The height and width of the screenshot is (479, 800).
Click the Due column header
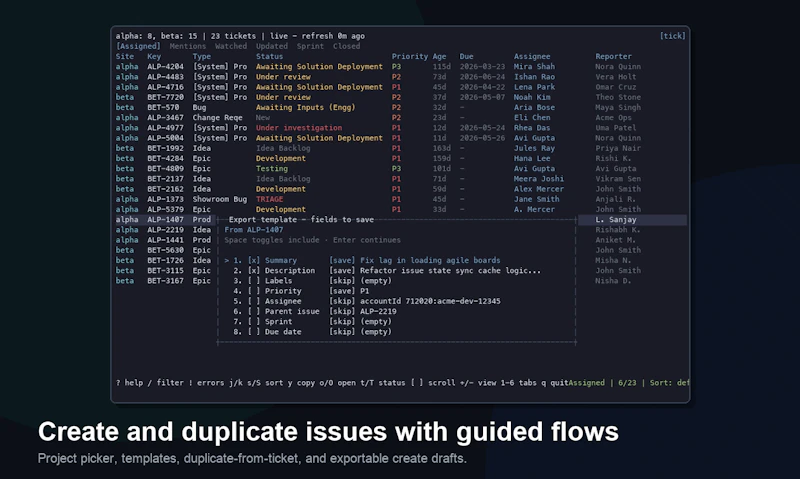point(466,57)
